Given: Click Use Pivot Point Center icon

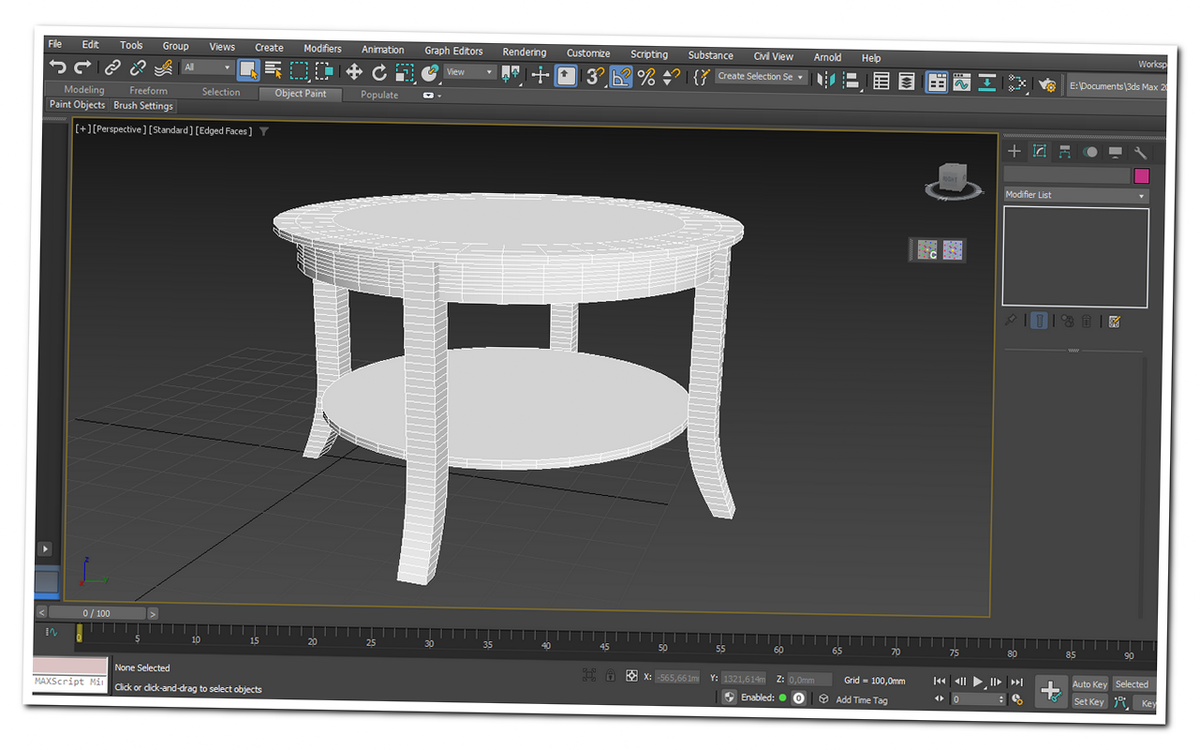Looking at the screenshot, I should tap(511, 74).
